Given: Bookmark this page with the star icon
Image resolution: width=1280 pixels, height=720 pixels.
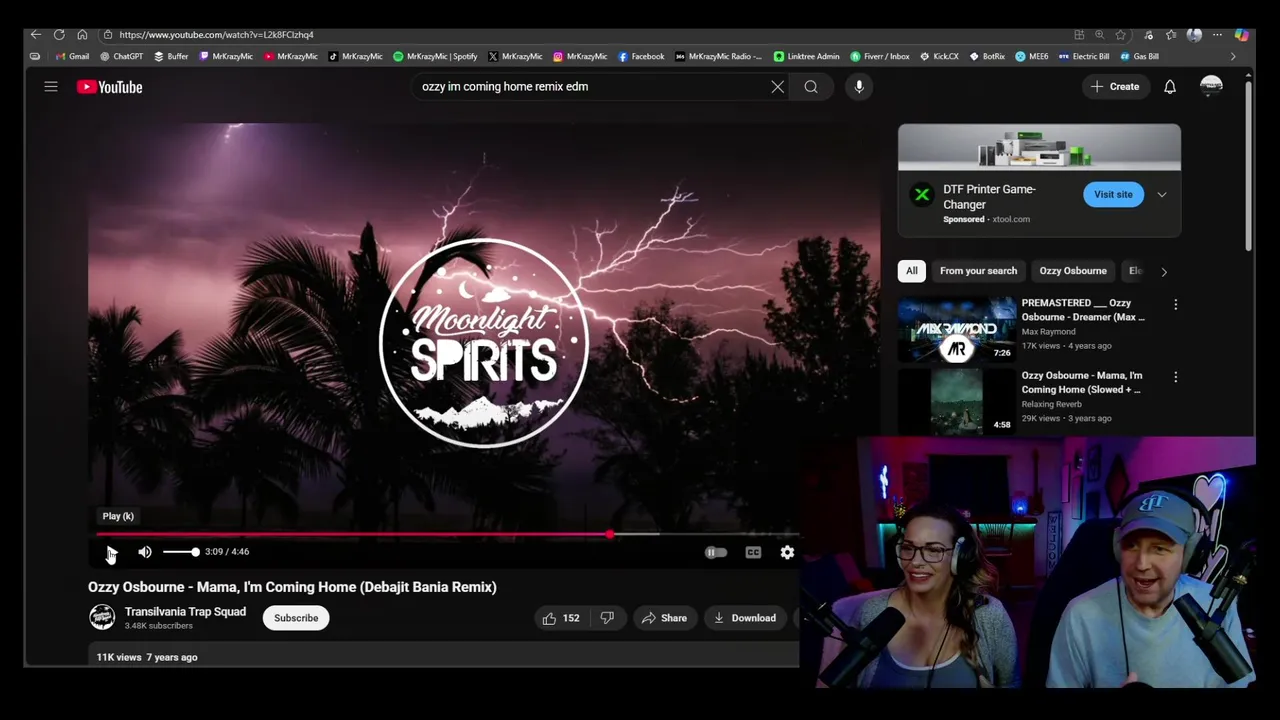Looking at the screenshot, I should point(1121,35).
